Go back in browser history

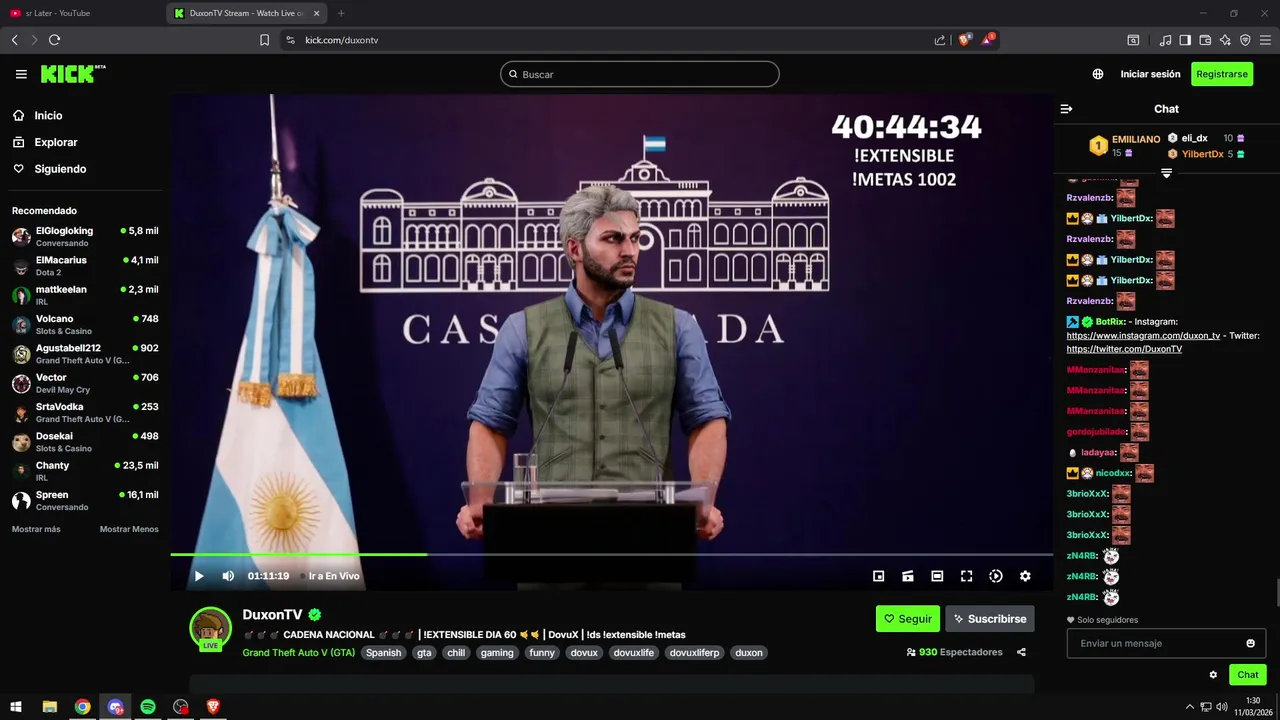click(x=15, y=40)
